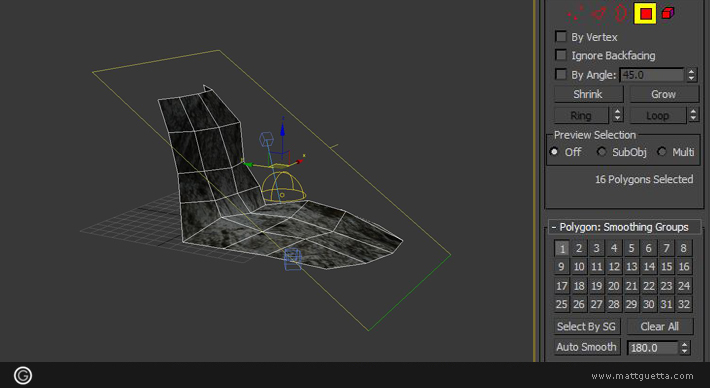Select Multi preview selection radio
This screenshot has width=710, height=388.
tap(662, 152)
